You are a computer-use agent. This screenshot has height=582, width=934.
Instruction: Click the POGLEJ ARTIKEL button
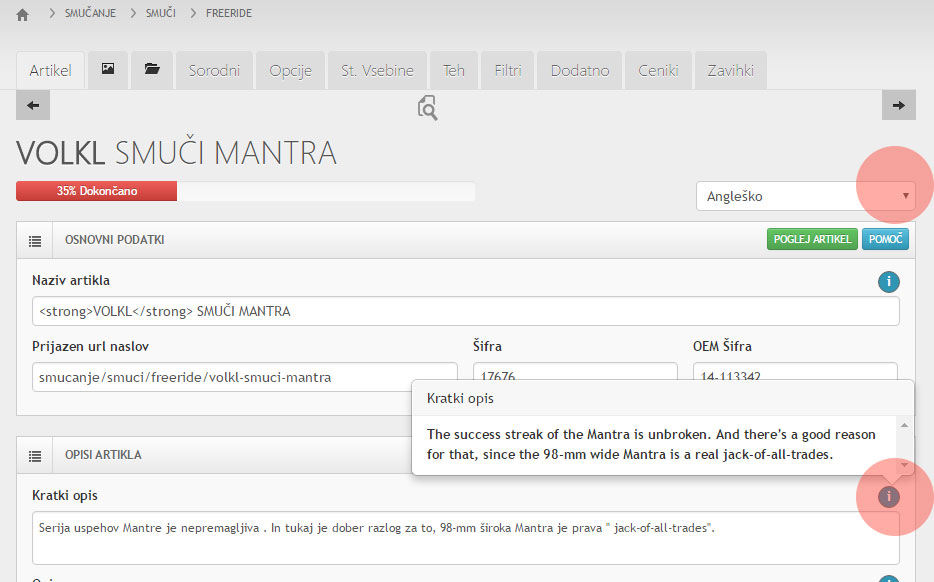(x=812, y=239)
